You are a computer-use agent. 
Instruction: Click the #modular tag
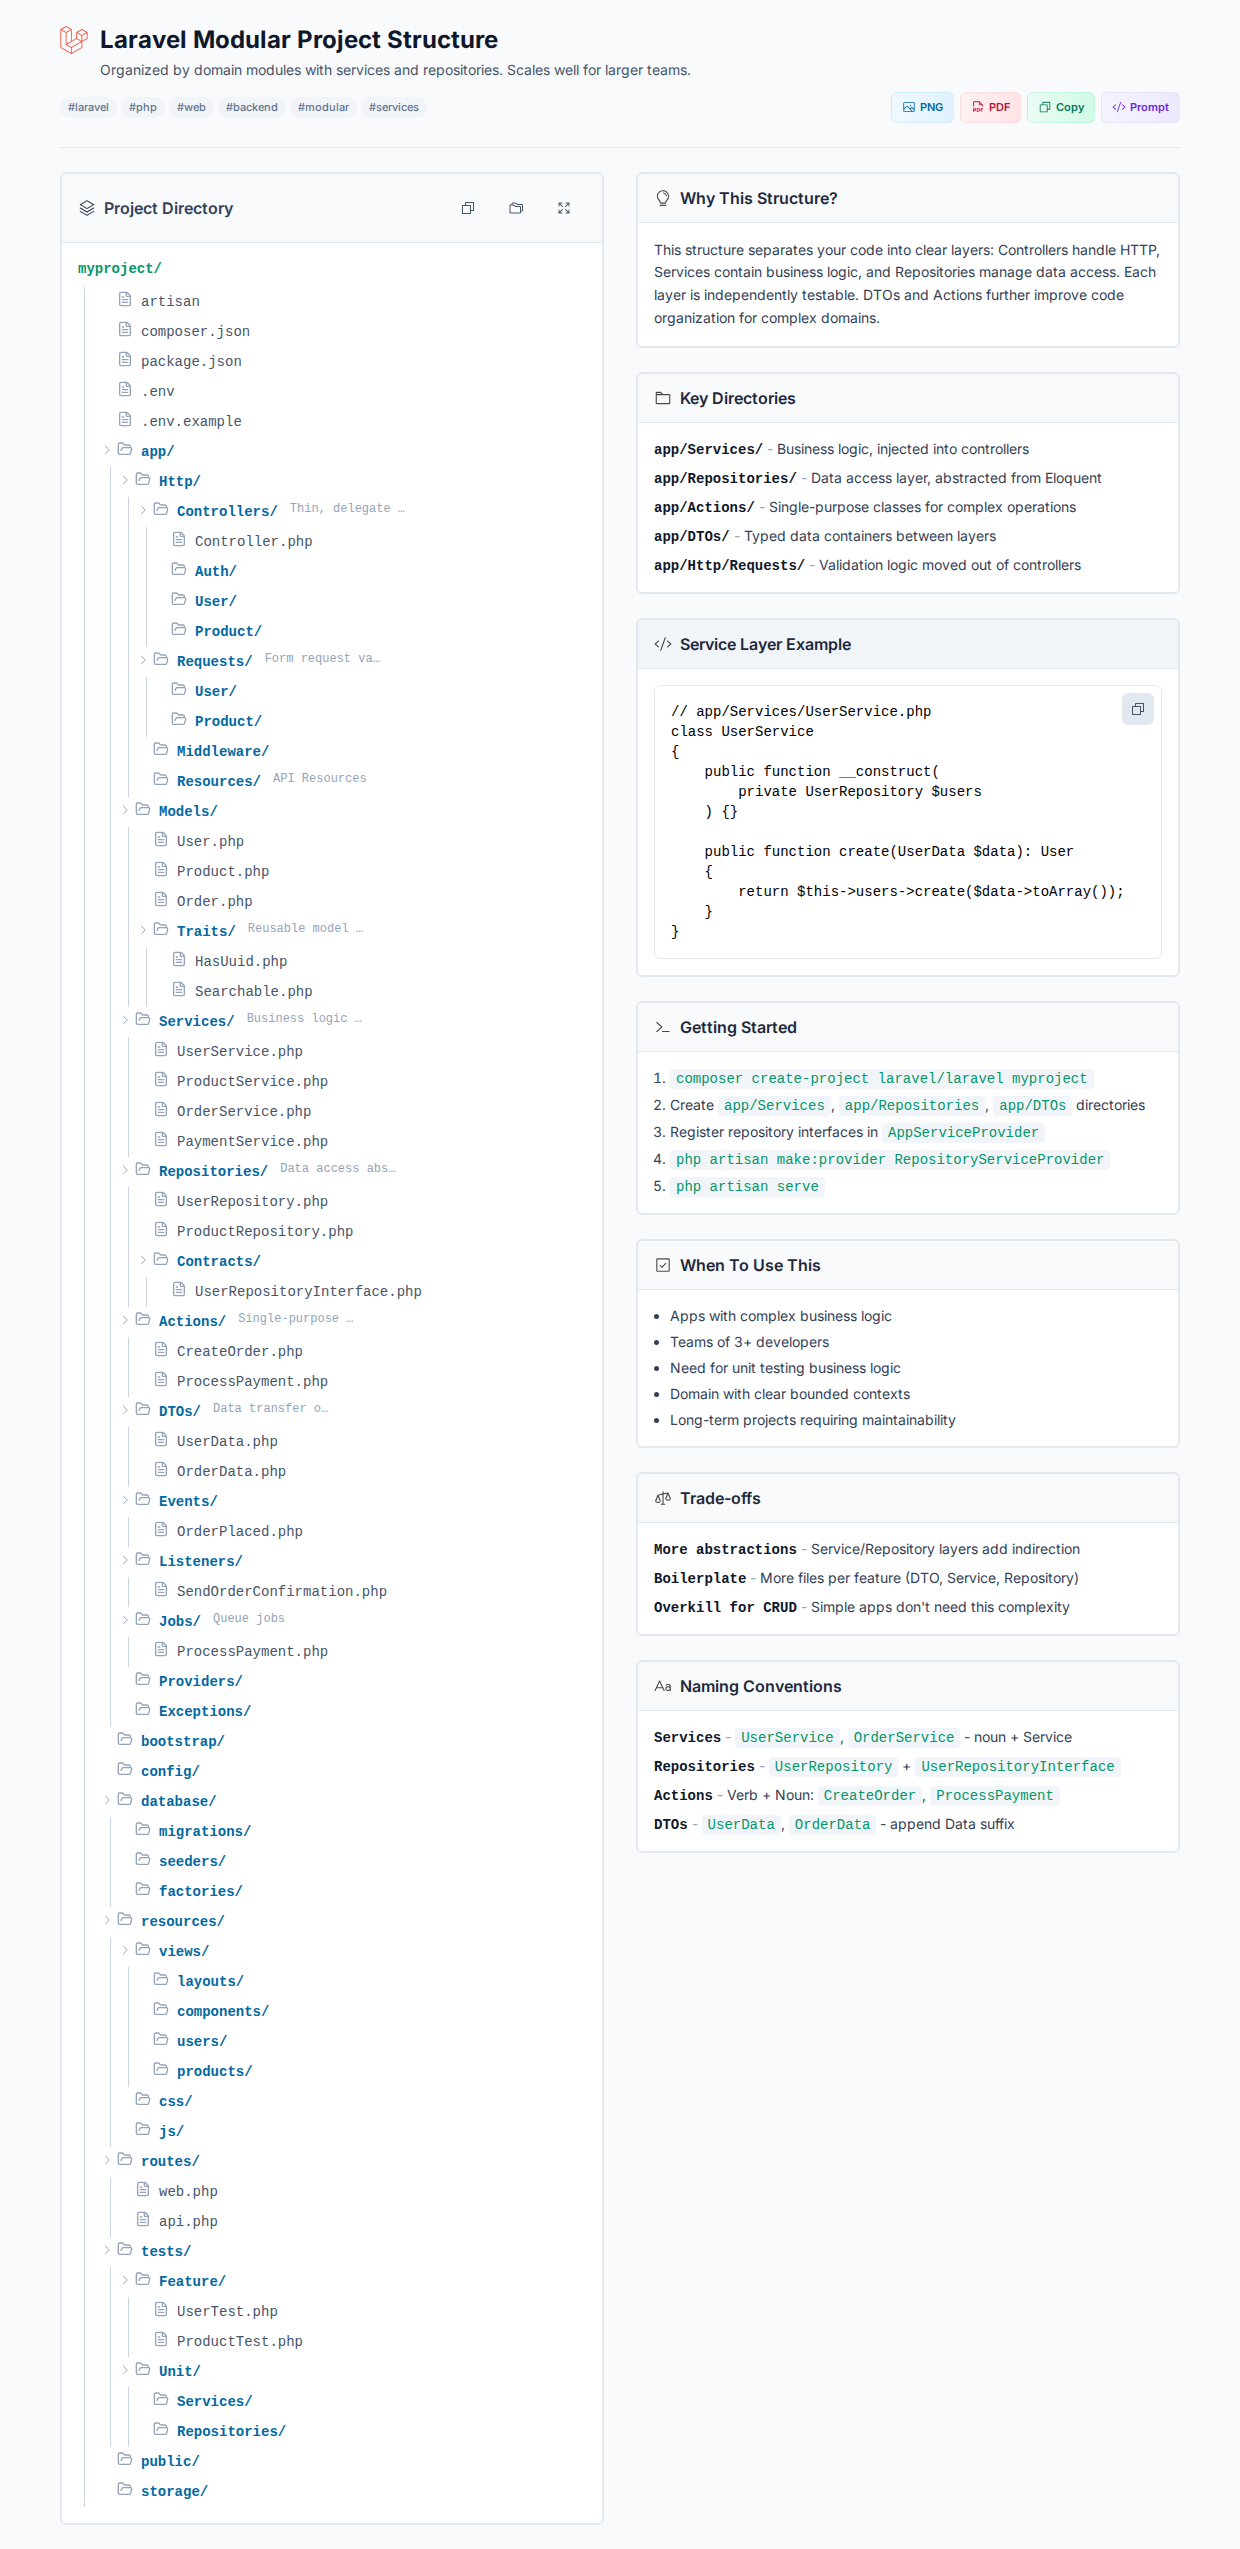(323, 107)
